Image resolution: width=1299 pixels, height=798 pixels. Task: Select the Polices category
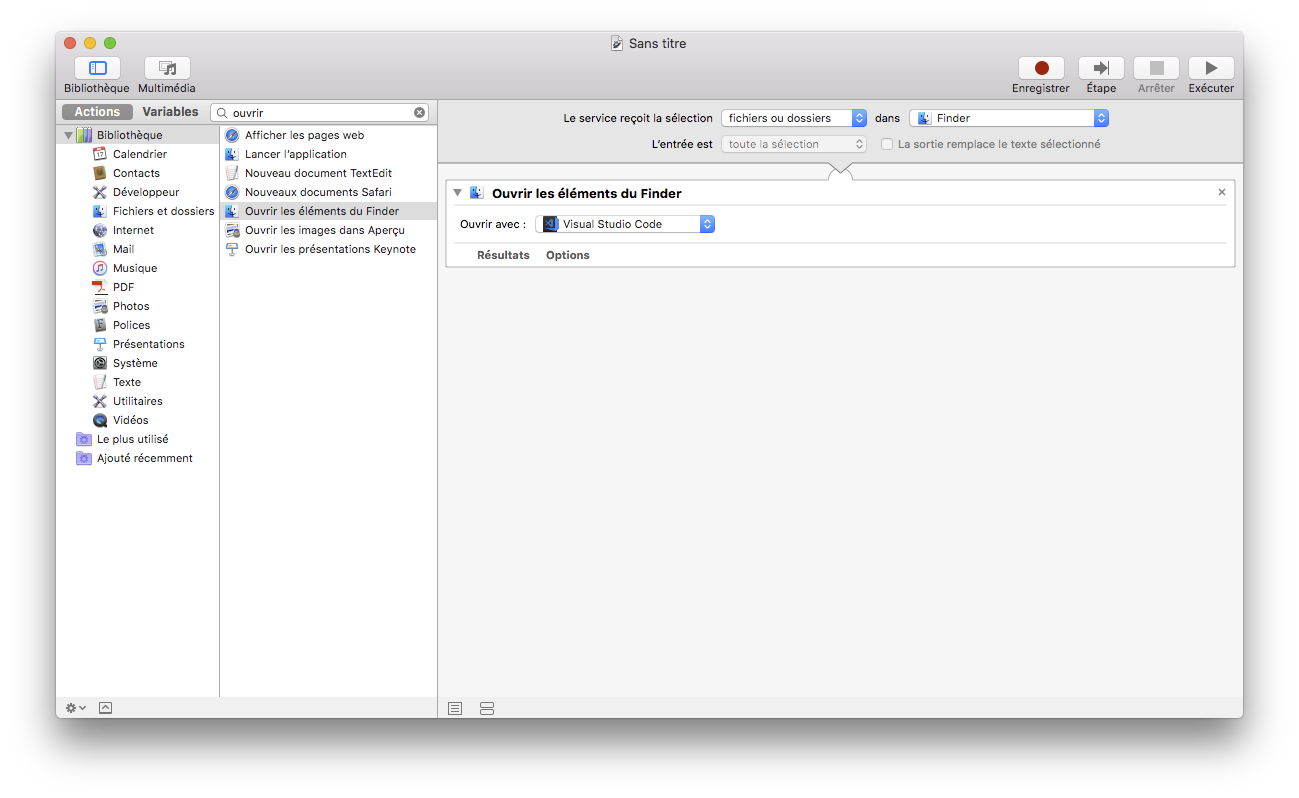coord(131,325)
